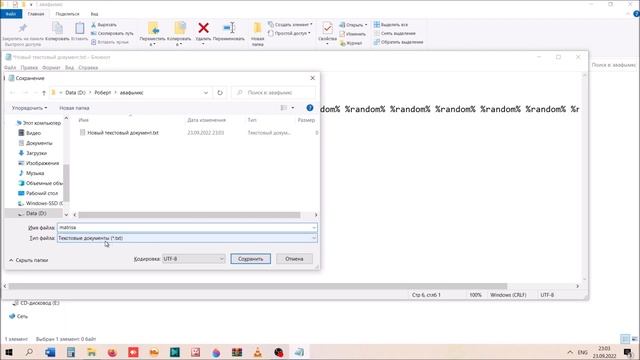Click Обратить выделение in Explorer ribbon
The width and height of the screenshot is (640, 360).
(398, 42)
